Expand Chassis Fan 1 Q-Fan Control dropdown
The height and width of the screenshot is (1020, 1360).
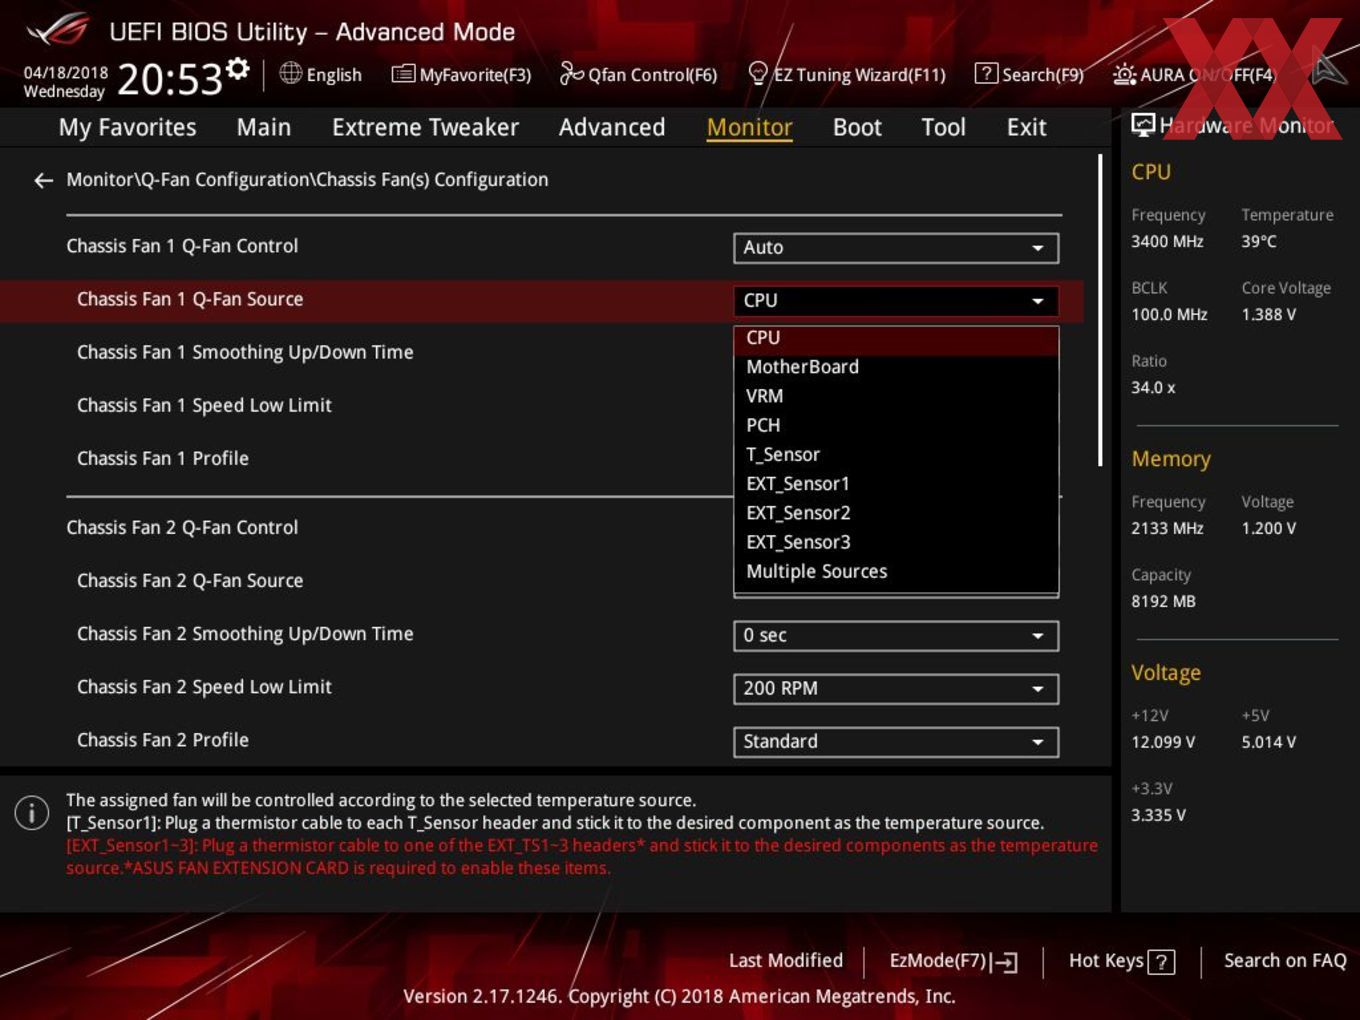pyautogui.click(x=896, y=248)
